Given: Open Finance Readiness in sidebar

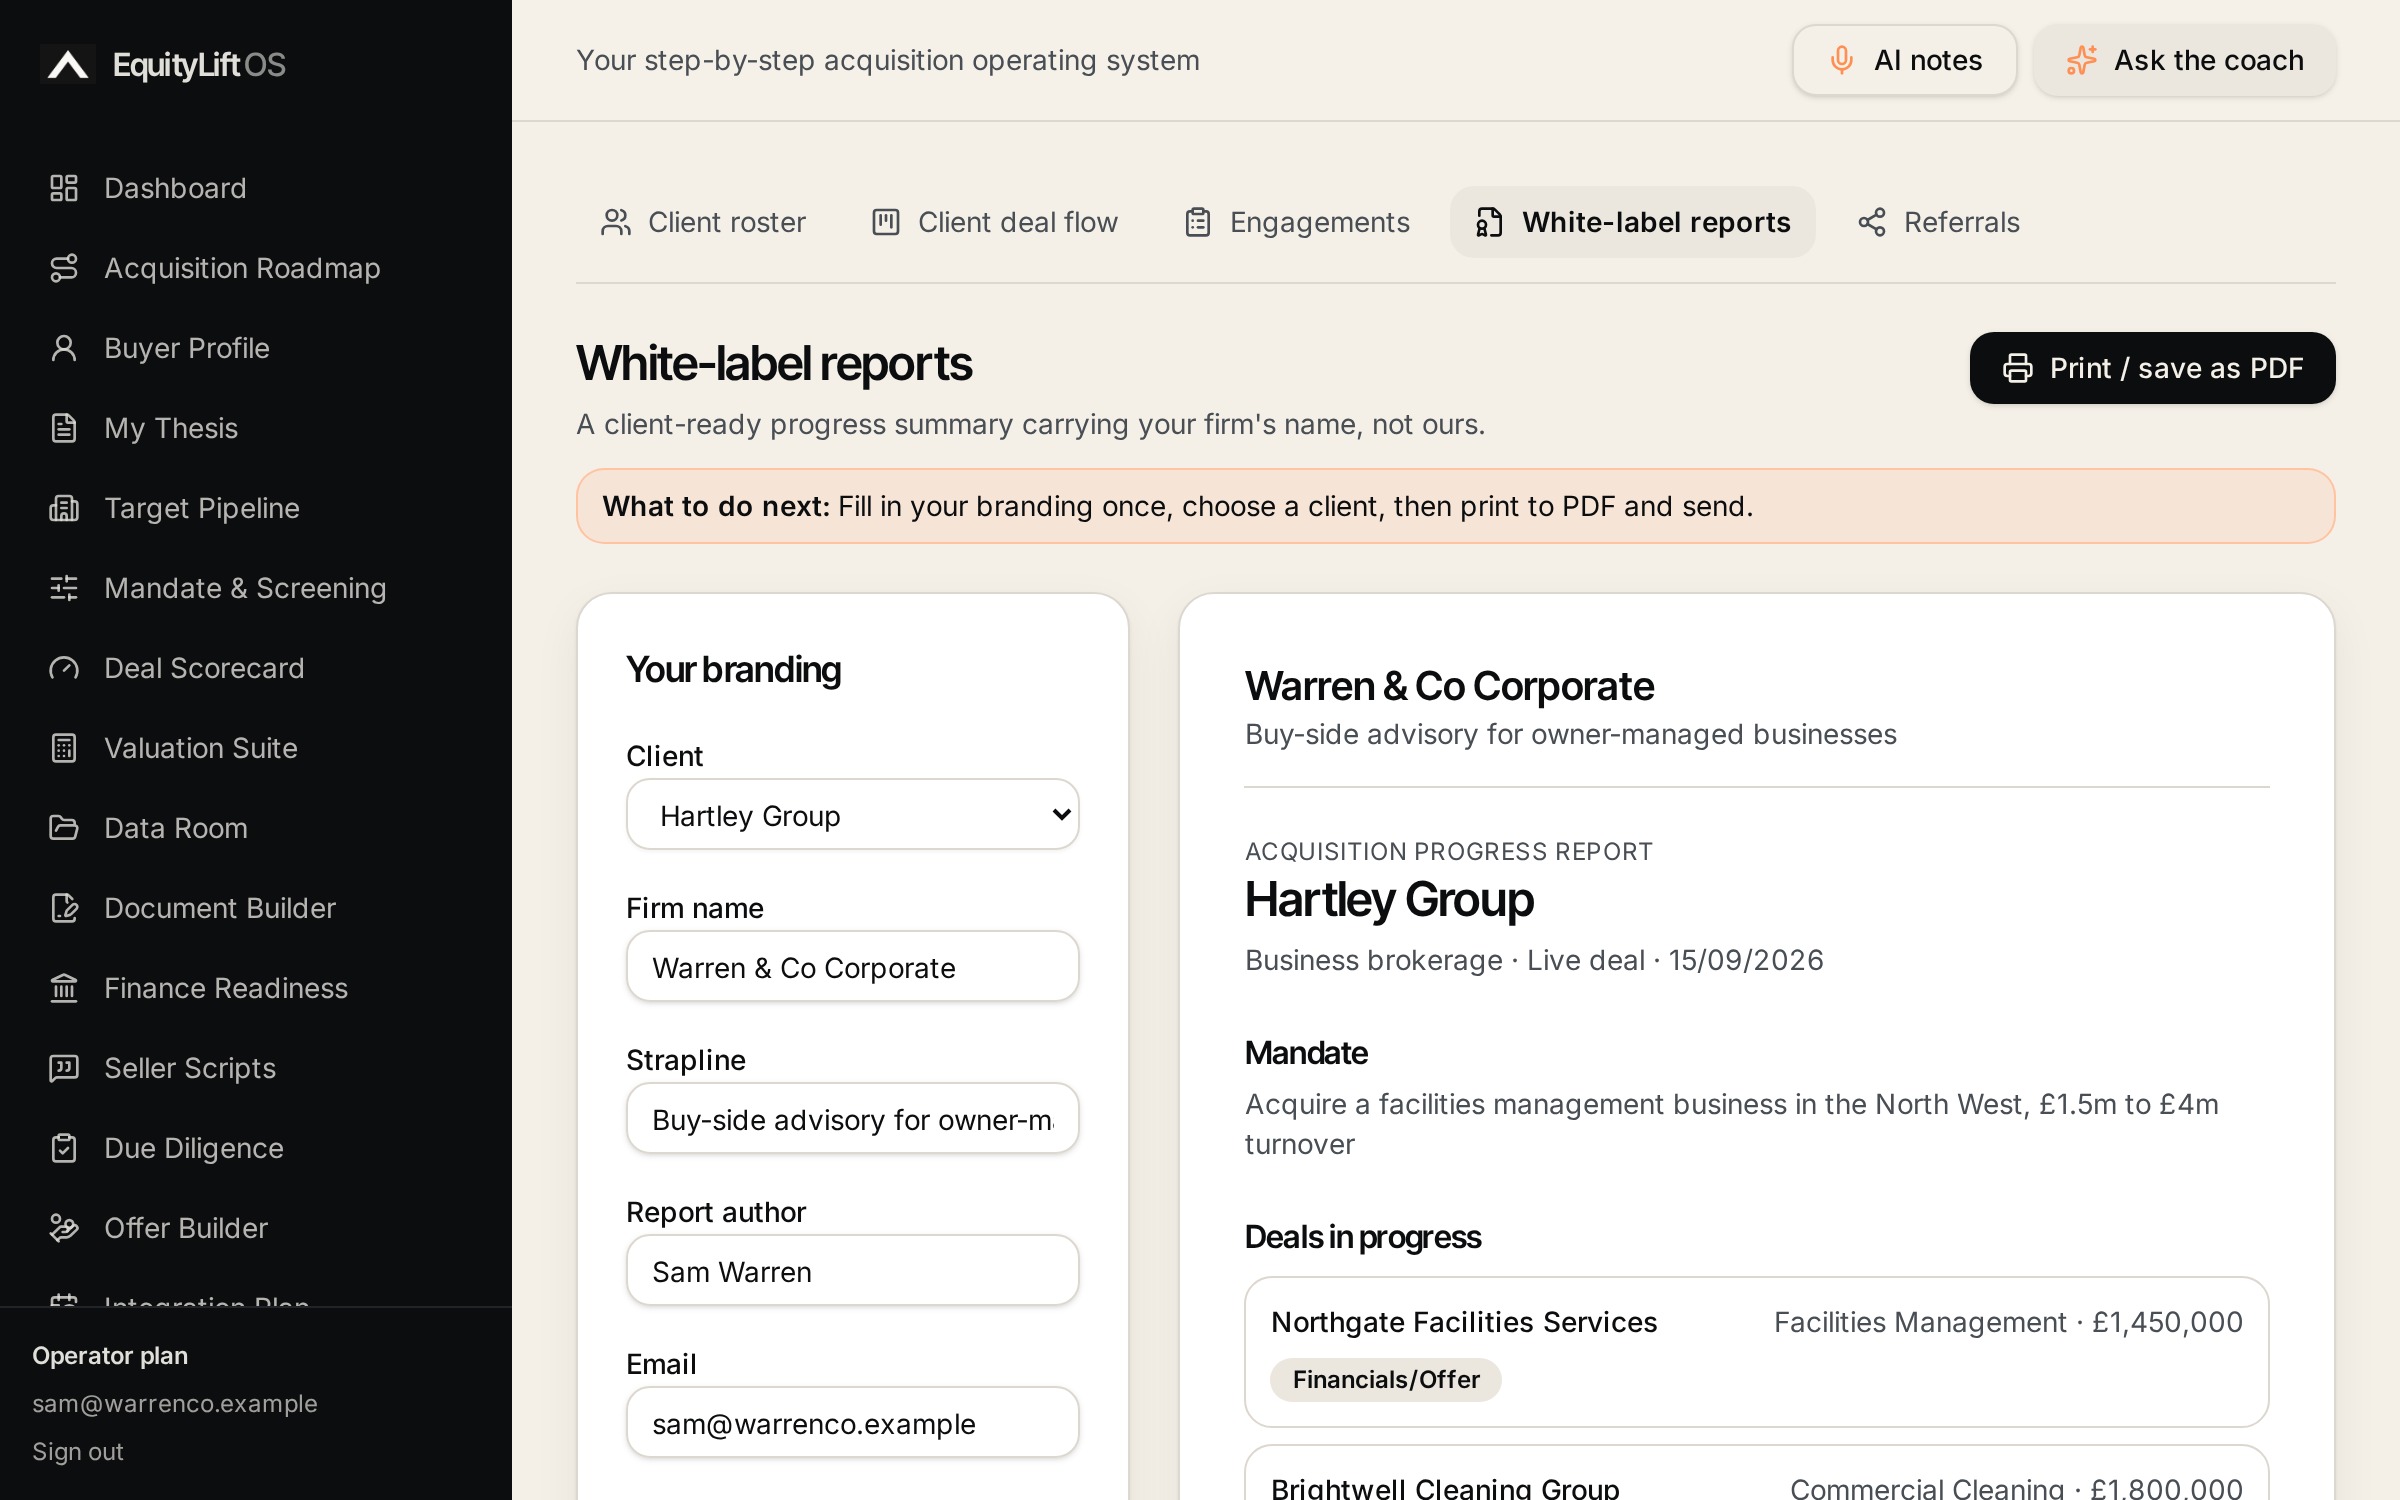Looking at the screenshot, I should [x=256, y=988].
